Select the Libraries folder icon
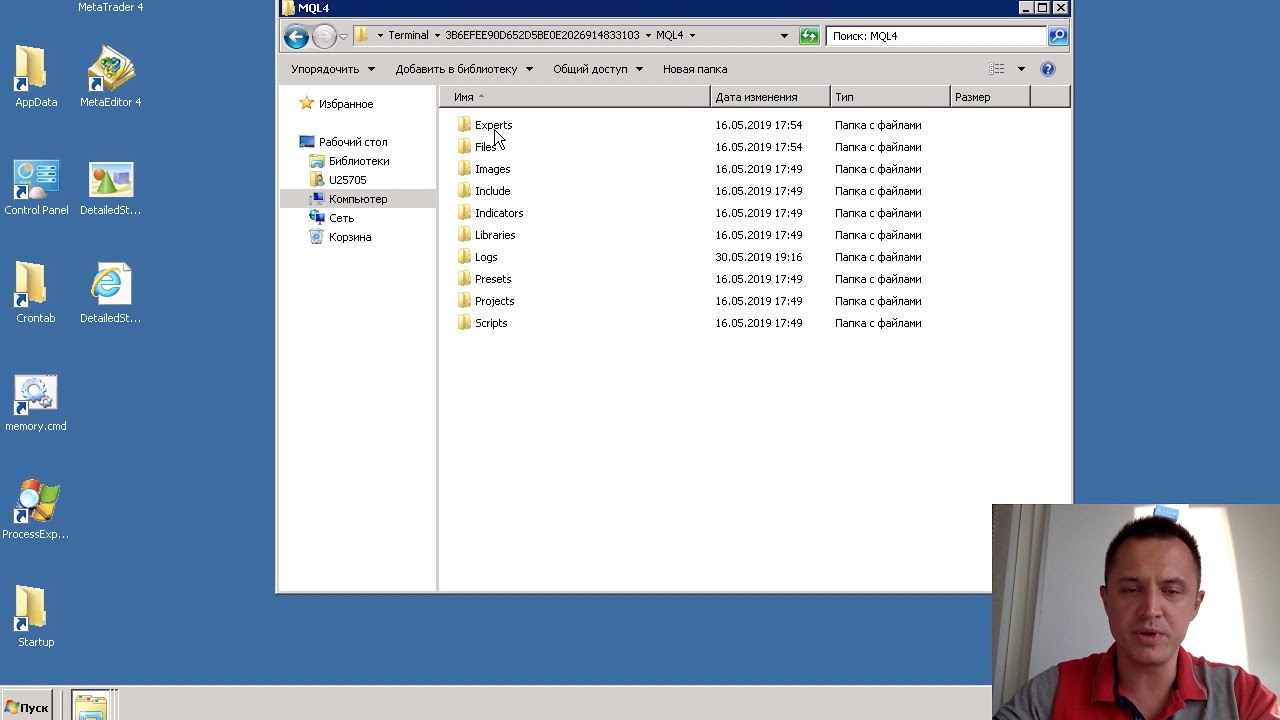Viewport: 1280px width, 720px height. 464,235
